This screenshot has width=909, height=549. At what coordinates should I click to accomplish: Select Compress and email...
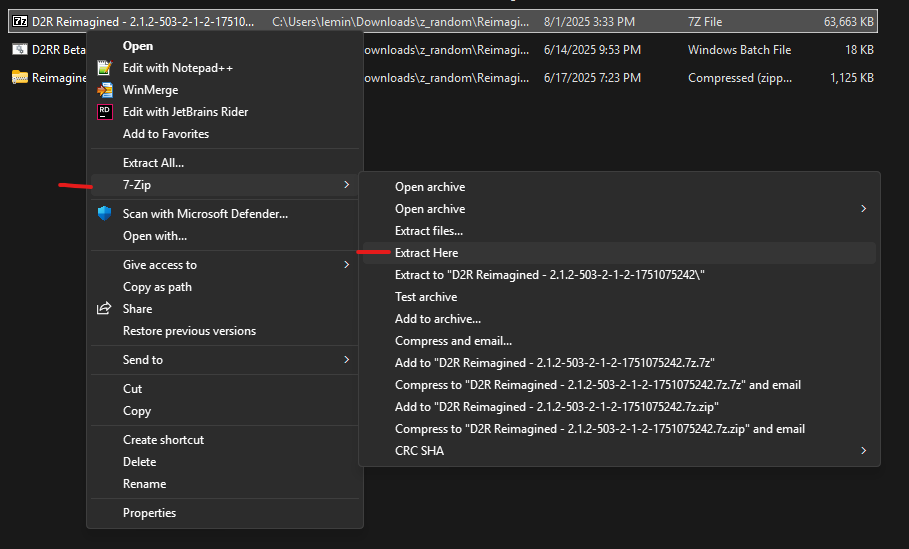pyautogui.click(x=453, y=341)
